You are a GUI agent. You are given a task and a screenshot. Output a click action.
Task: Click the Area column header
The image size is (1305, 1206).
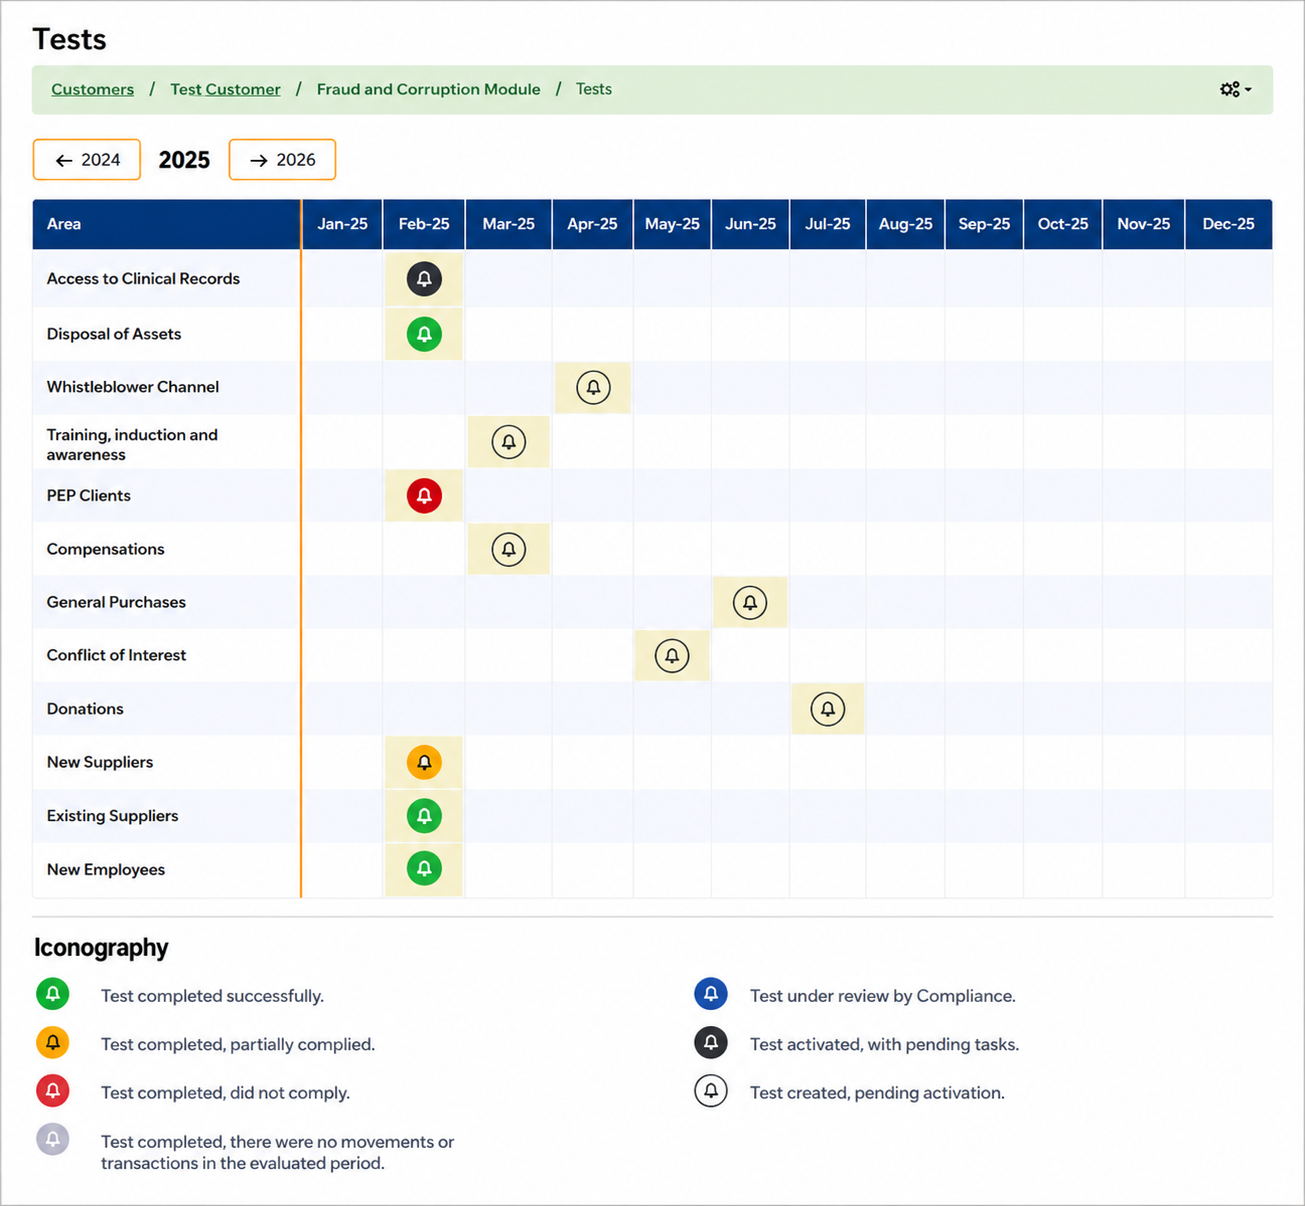167,224
